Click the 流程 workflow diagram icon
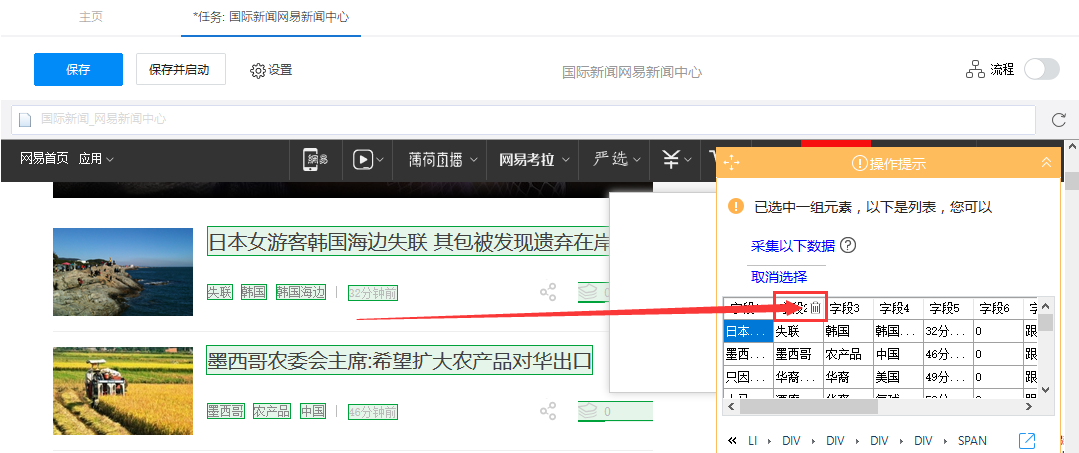 (975, 70)
